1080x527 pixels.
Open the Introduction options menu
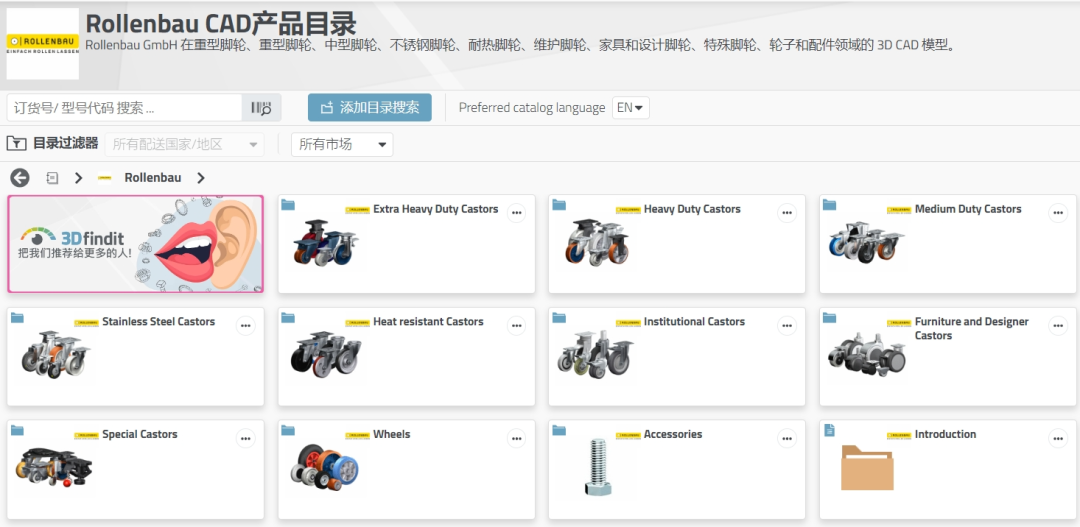1058,438
